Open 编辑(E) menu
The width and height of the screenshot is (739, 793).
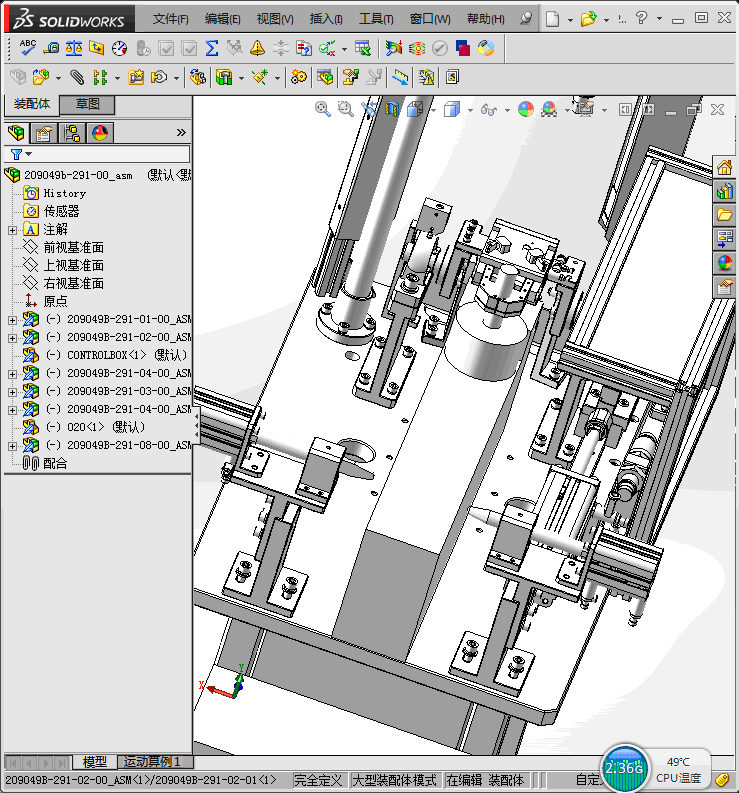(x=223, y=19)
